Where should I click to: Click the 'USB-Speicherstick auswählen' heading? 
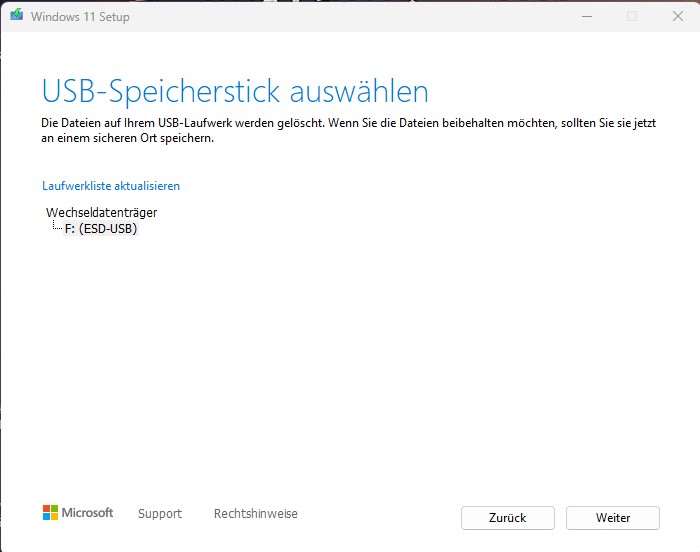[235, 91]
